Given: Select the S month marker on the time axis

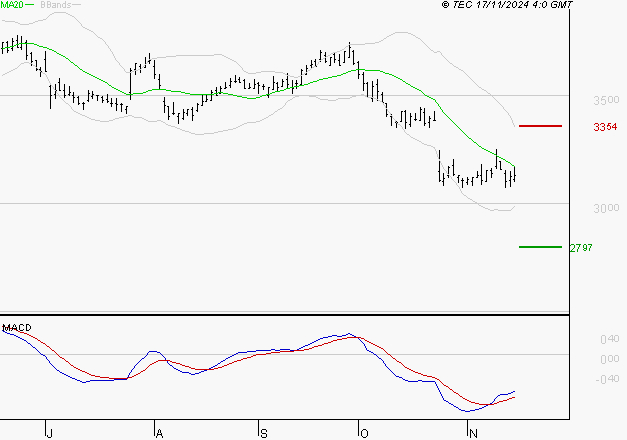Looking at the screenshot, I should [263, 432].
